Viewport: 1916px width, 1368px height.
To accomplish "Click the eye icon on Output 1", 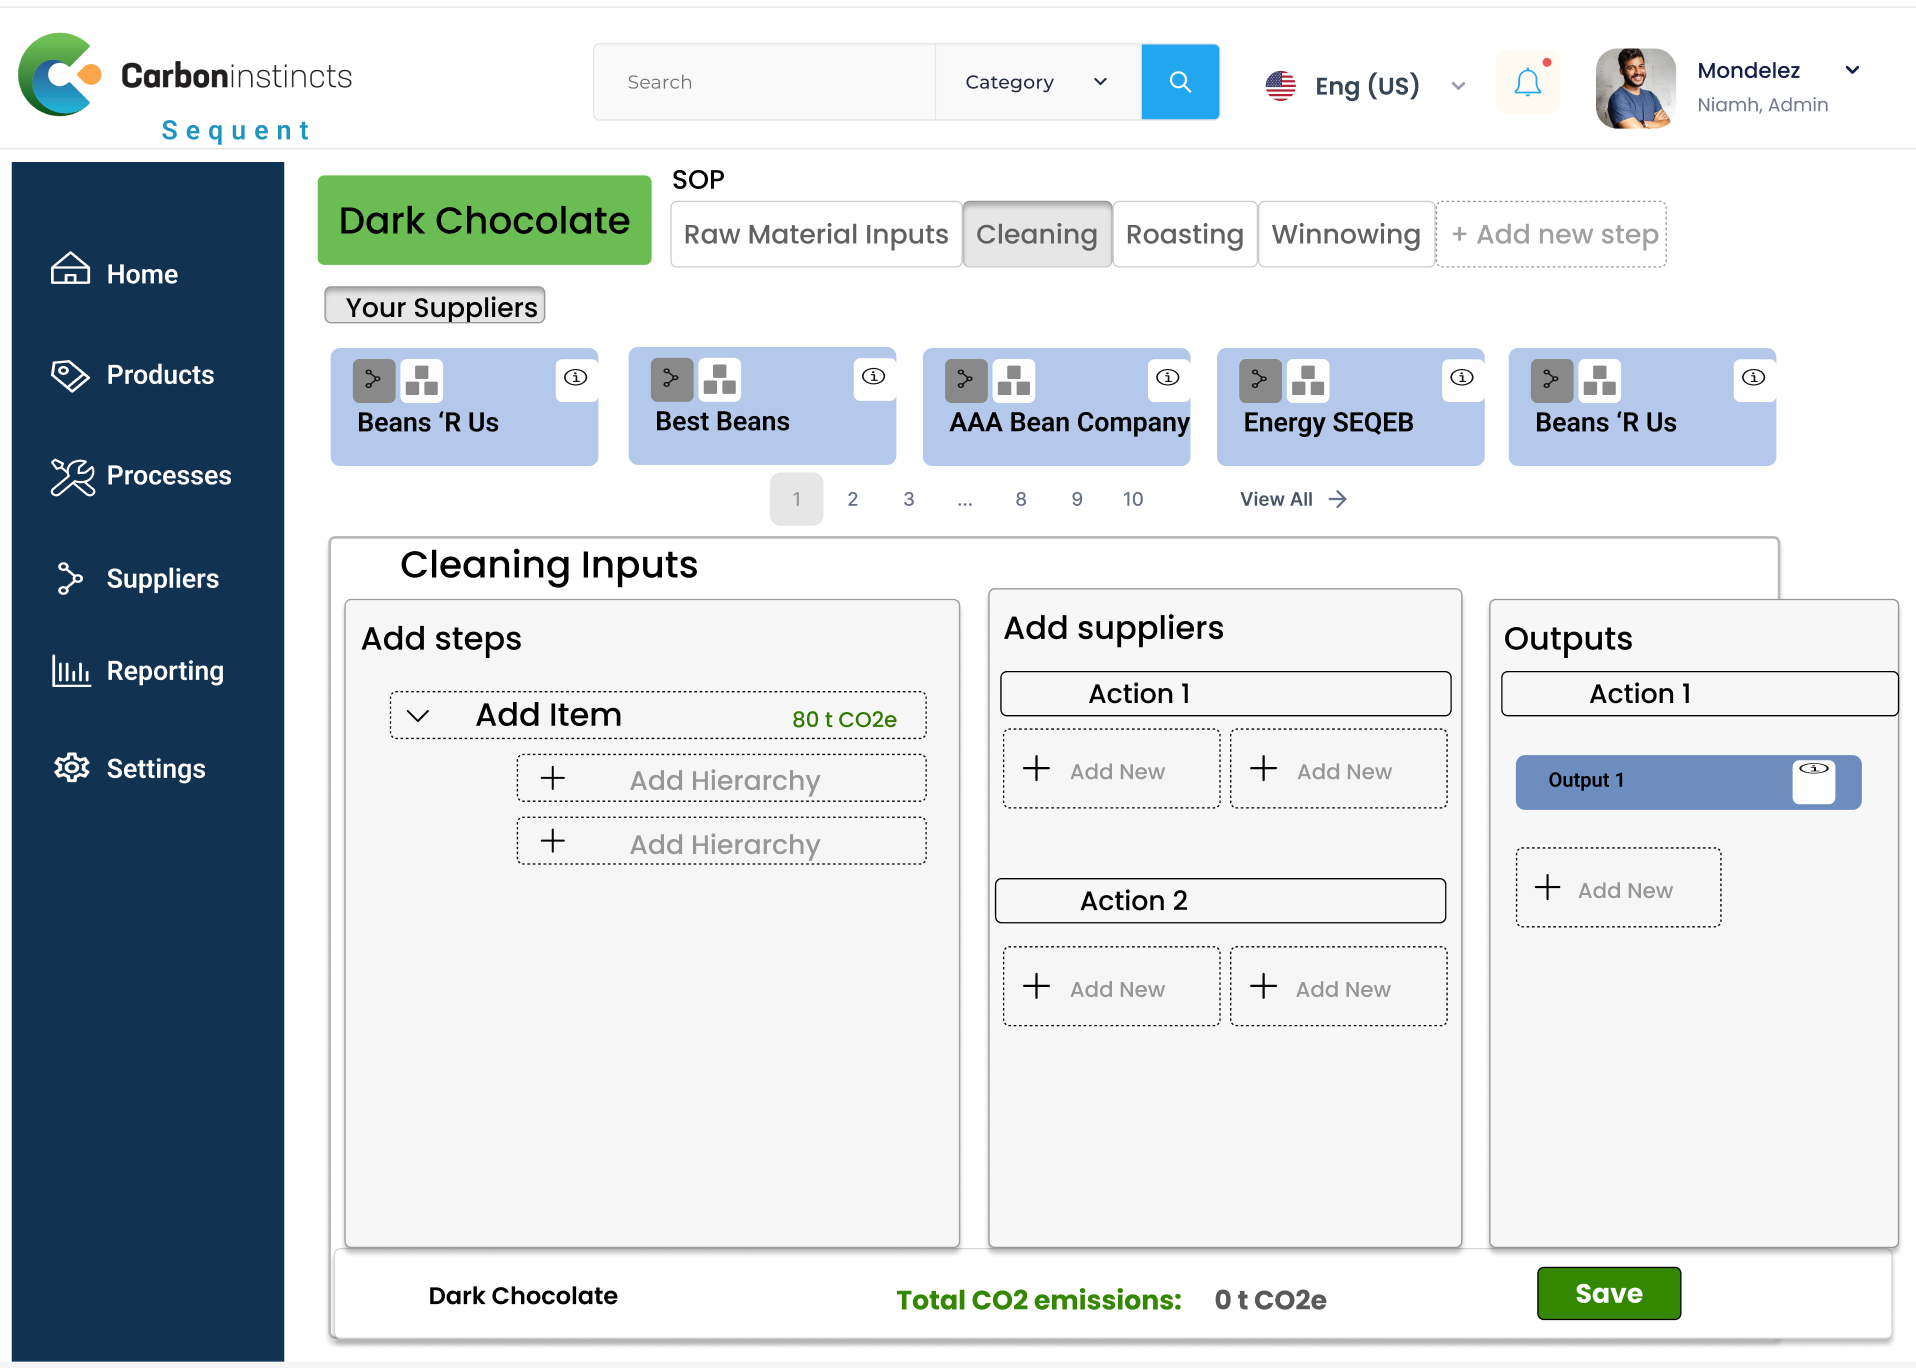I will click(1814, 769).
